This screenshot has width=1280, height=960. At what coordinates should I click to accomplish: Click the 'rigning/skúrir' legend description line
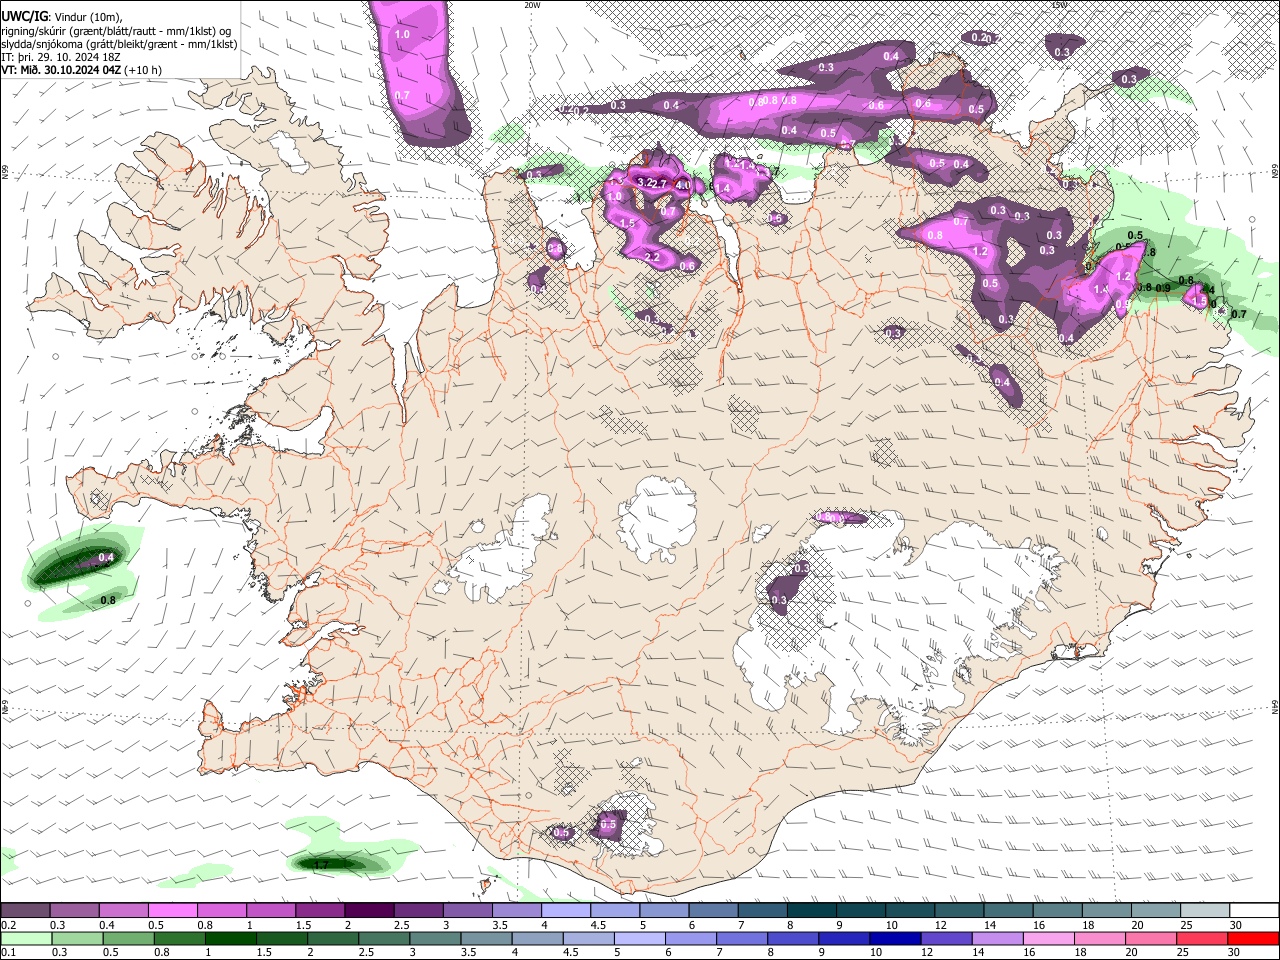coord(115,30)
